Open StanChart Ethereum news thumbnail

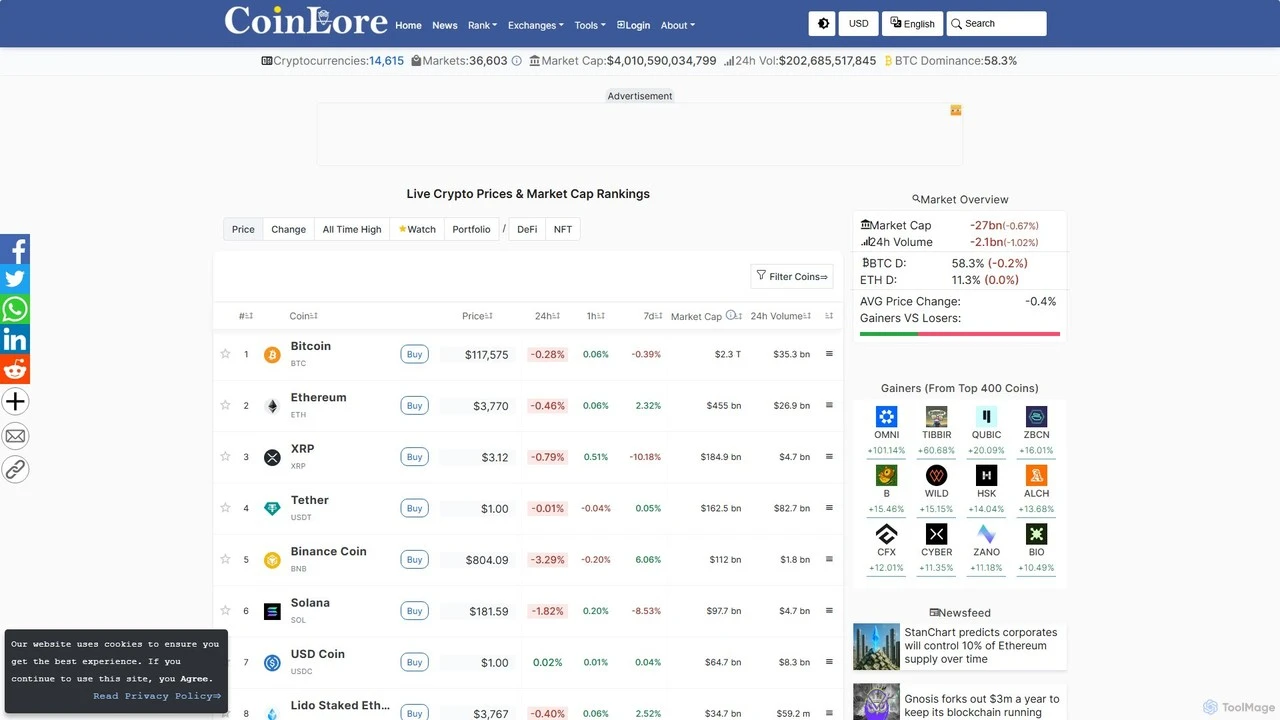(876, 646)
